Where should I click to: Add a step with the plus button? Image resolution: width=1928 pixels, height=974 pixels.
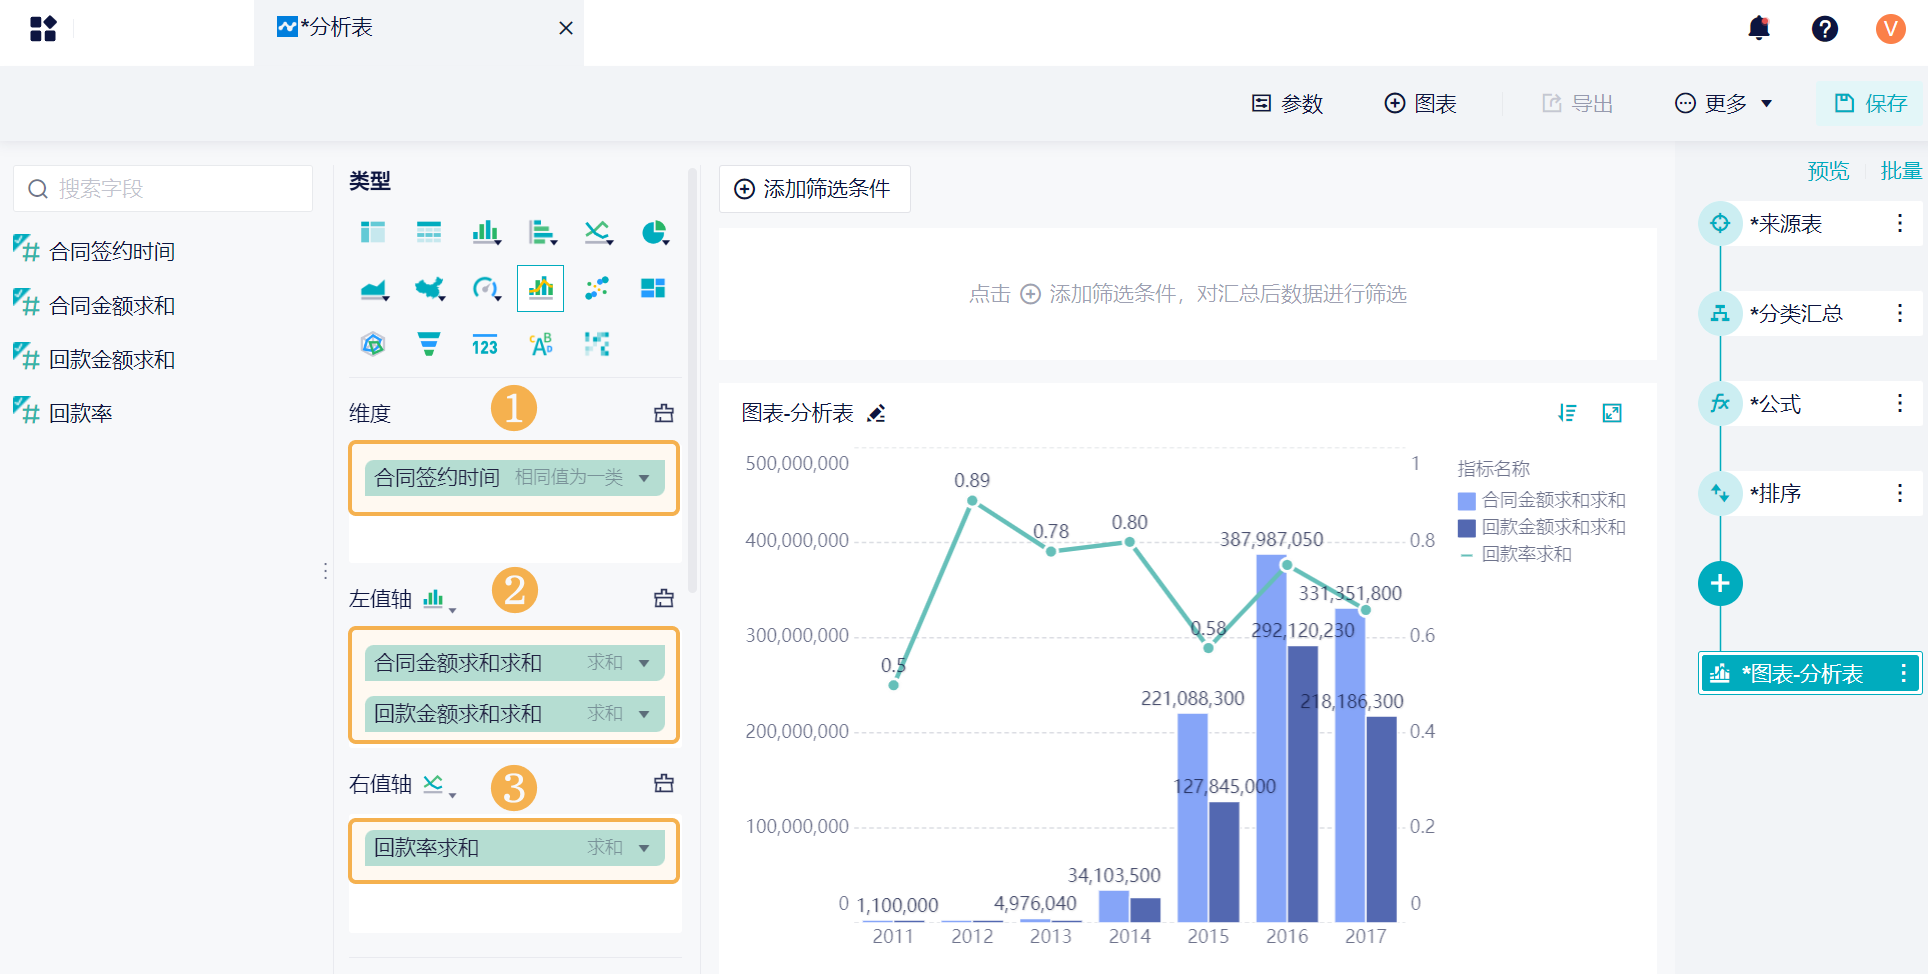click(x=1720, y=583)
